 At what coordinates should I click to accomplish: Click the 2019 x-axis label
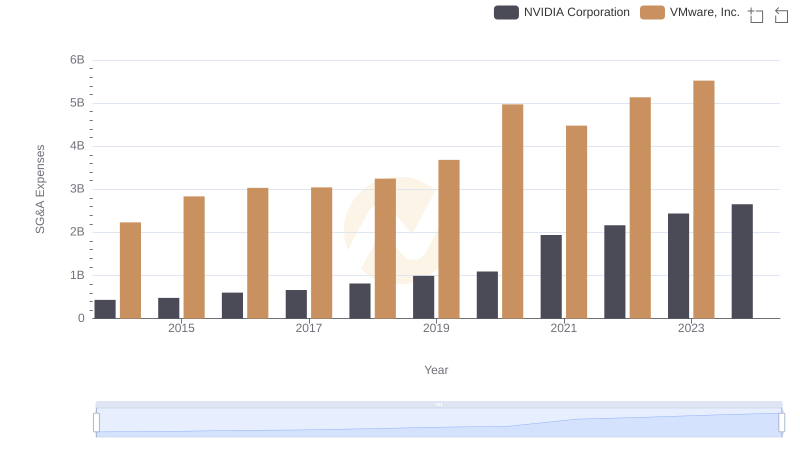coord(436,328)
